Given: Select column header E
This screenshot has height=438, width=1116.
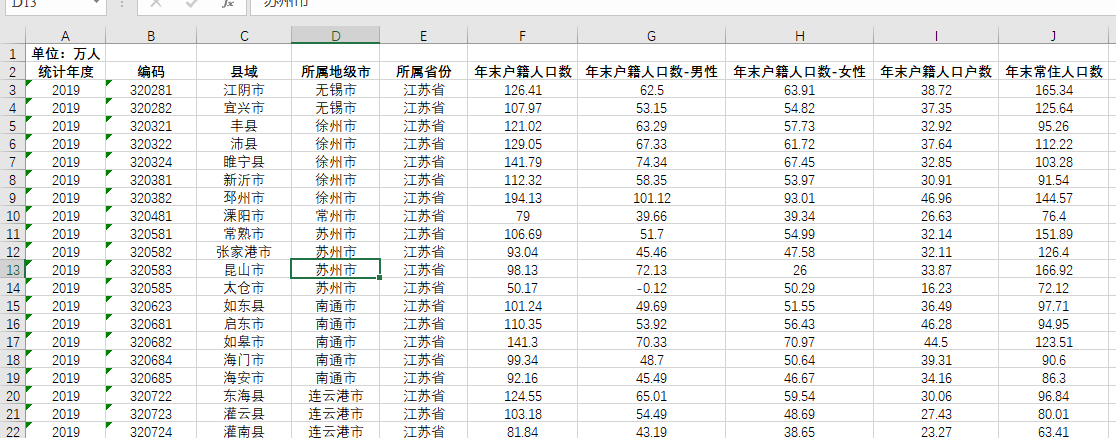Looking at the screenshot, I should tap(423, 36).
